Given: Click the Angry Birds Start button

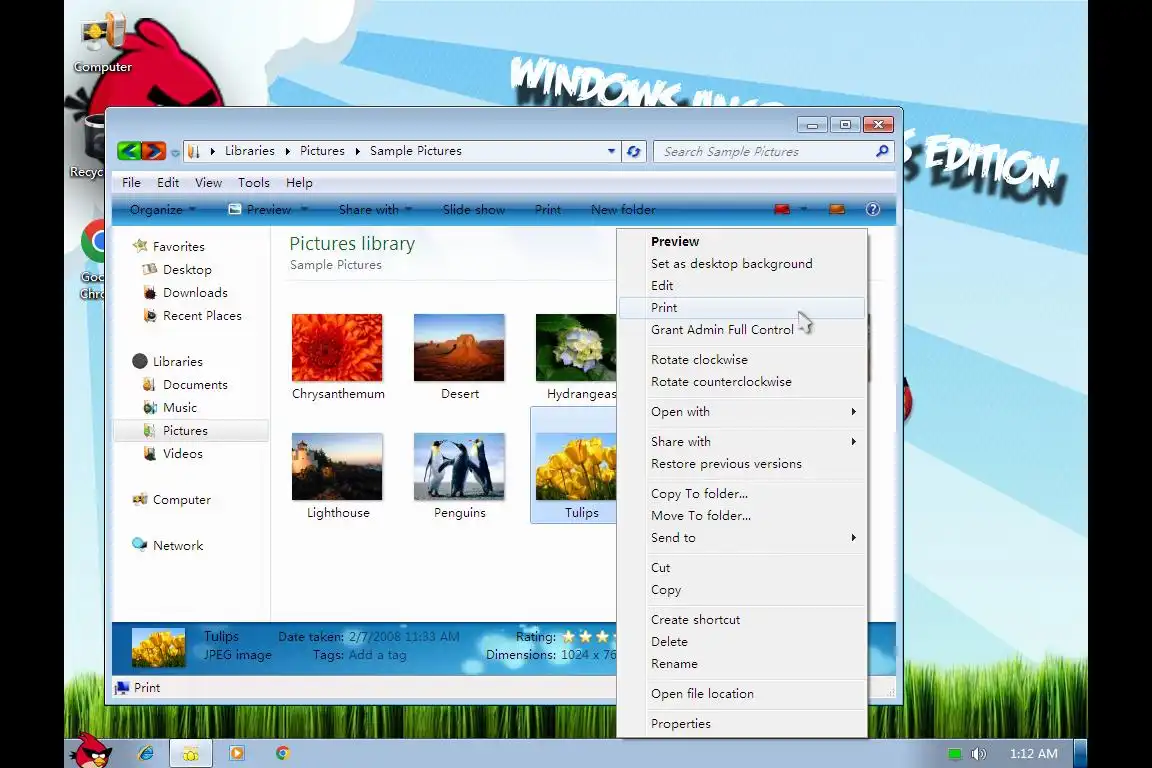Looking at the screenshot, I should pos(92,751).
